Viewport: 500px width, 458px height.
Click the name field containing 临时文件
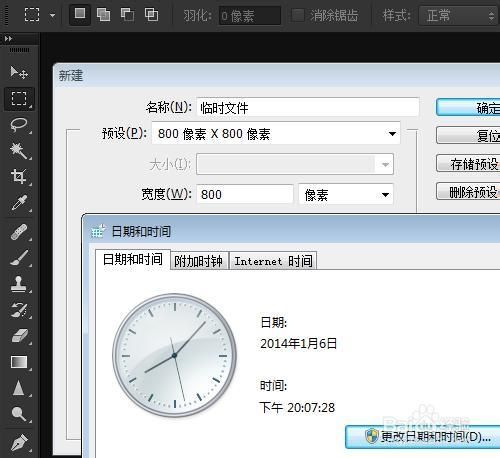308,107
